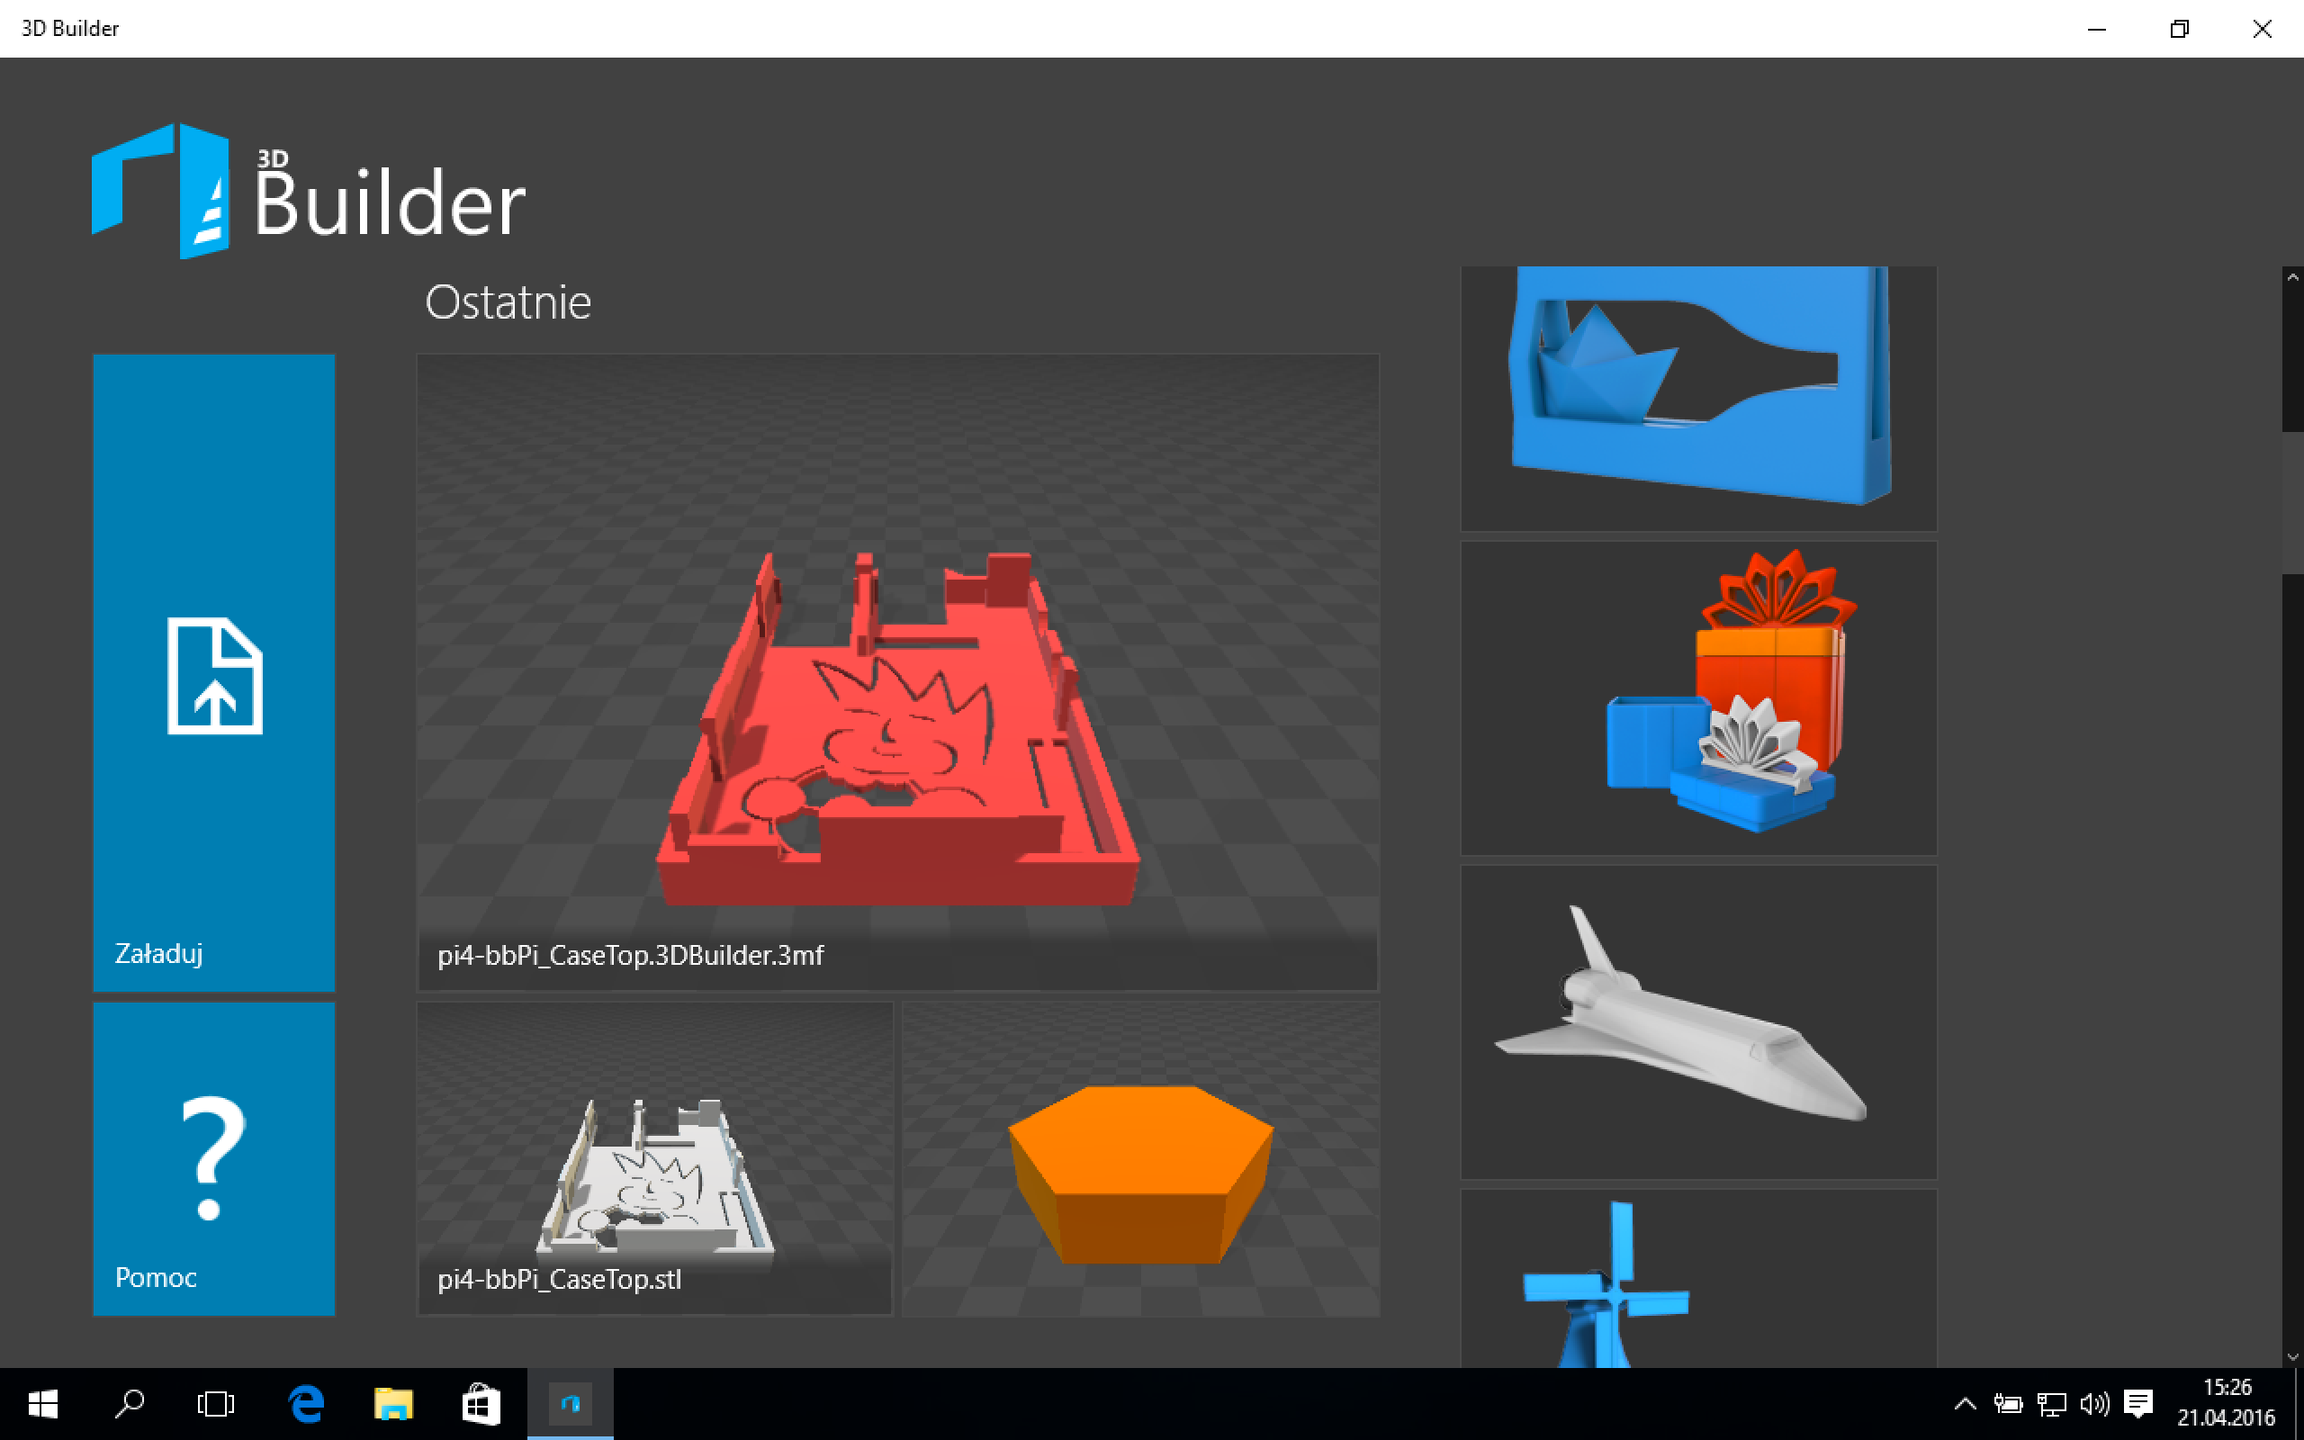Viewport: 2304px width, 1440px height.
Task: Click the scrollbar up arrow
Action: tap(2293, 278)
